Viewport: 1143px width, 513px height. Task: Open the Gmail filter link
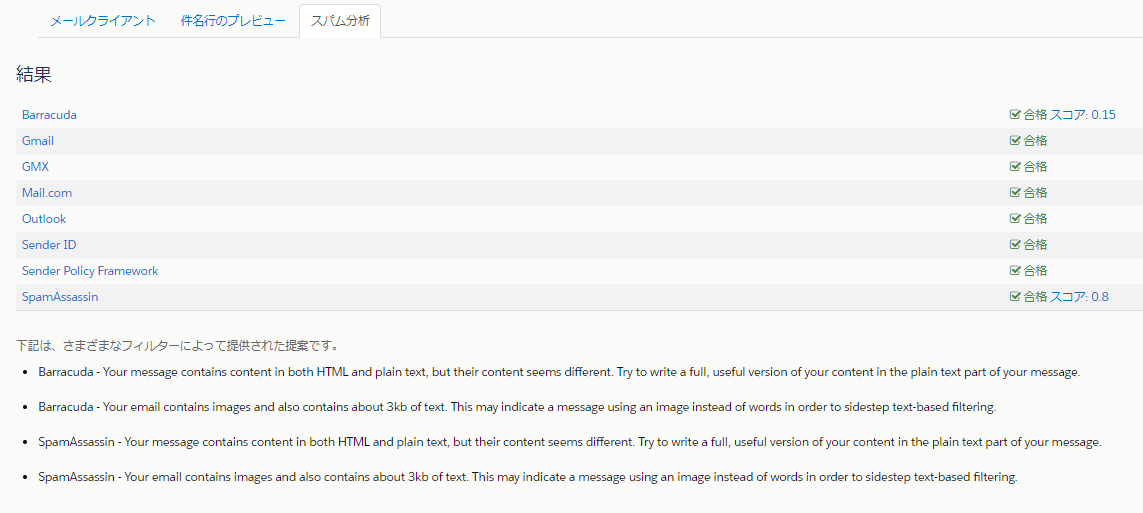pos(38,141)
